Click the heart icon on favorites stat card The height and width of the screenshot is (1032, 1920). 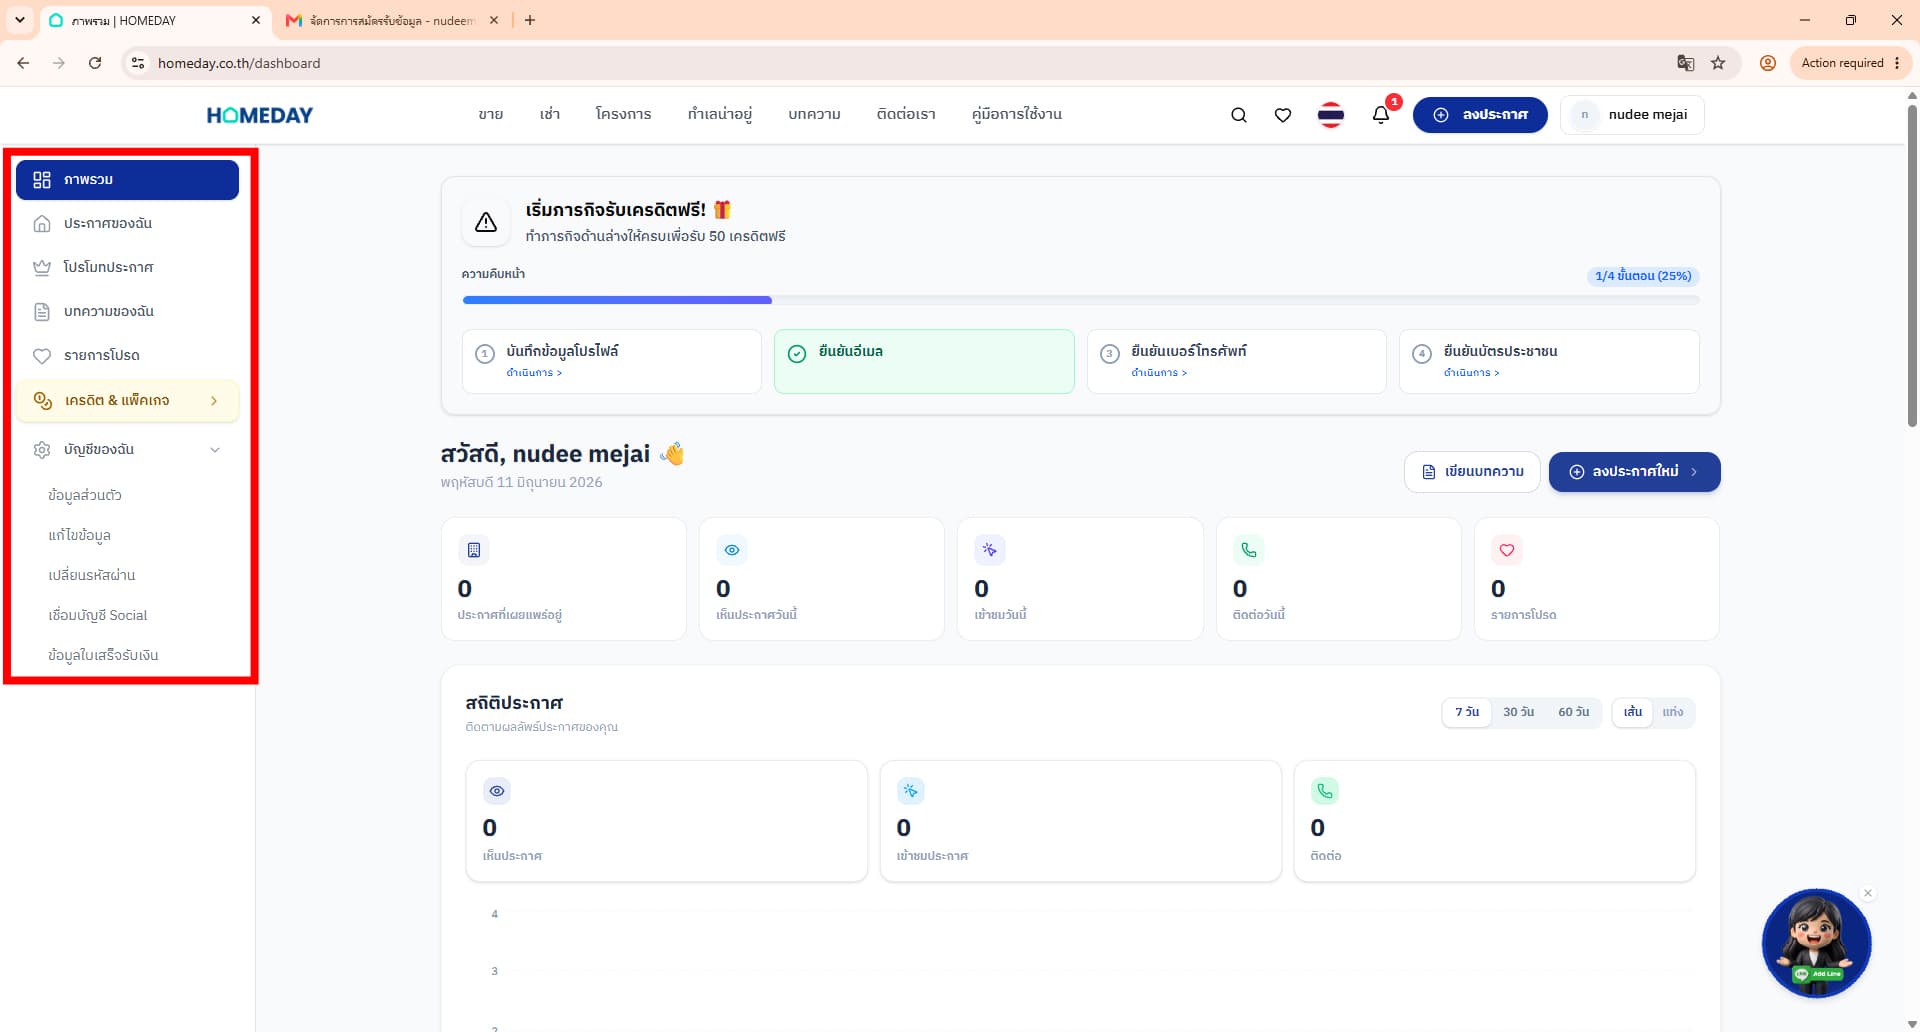click(x=1507, y=550)
